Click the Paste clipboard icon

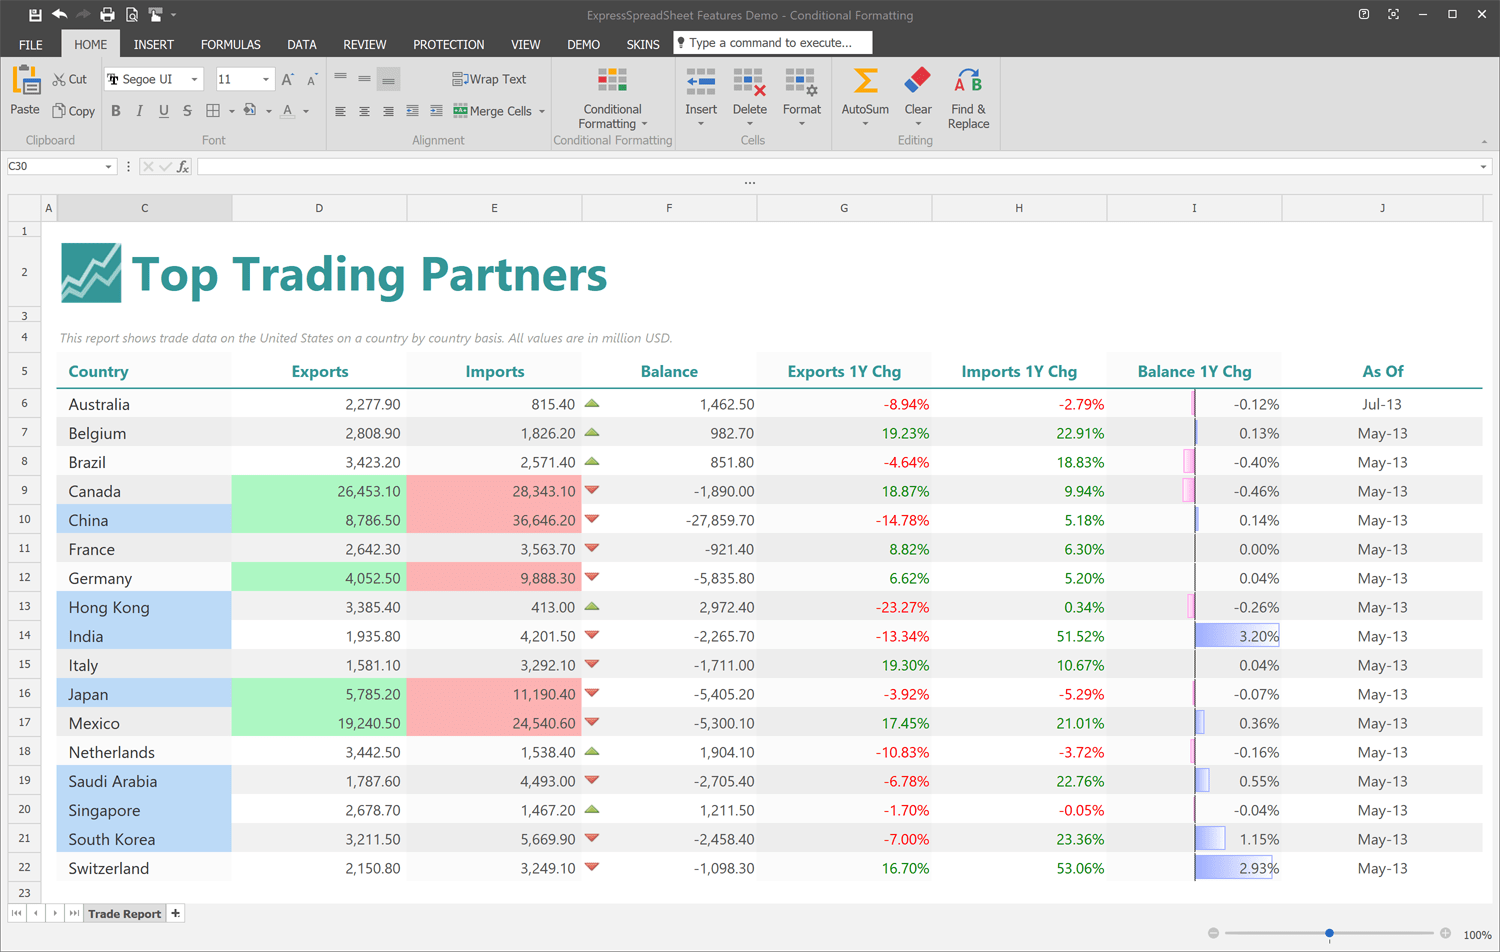(25, 82)
